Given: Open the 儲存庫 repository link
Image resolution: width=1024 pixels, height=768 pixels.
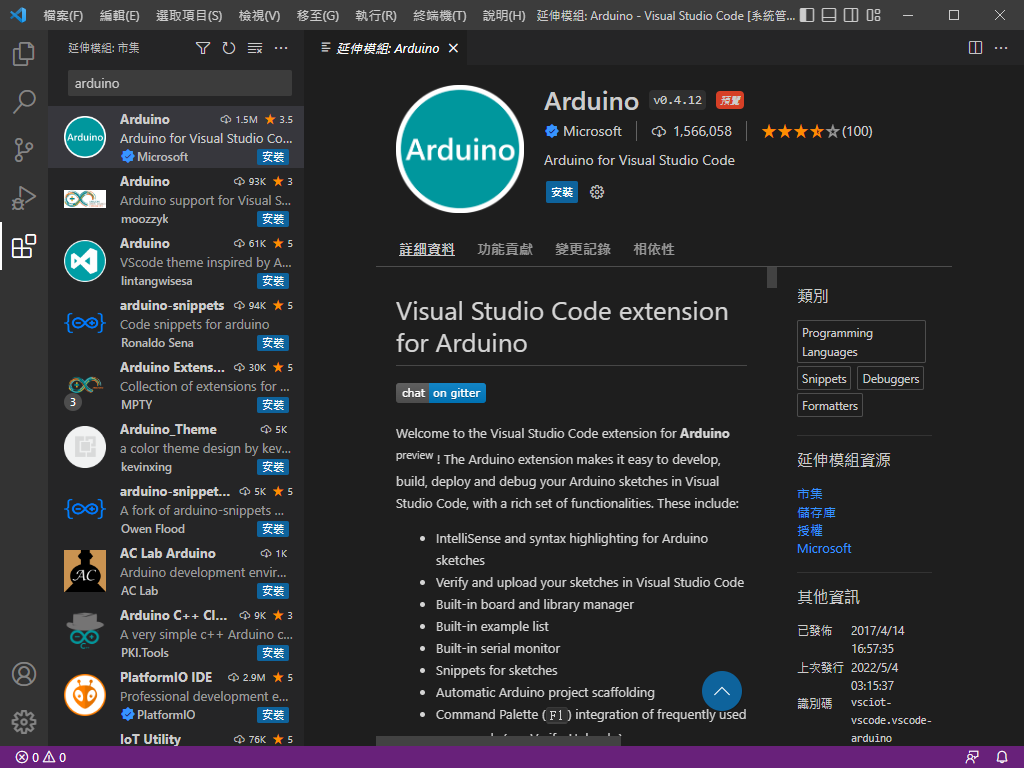Looking at the screenshot, I should 816,512.
